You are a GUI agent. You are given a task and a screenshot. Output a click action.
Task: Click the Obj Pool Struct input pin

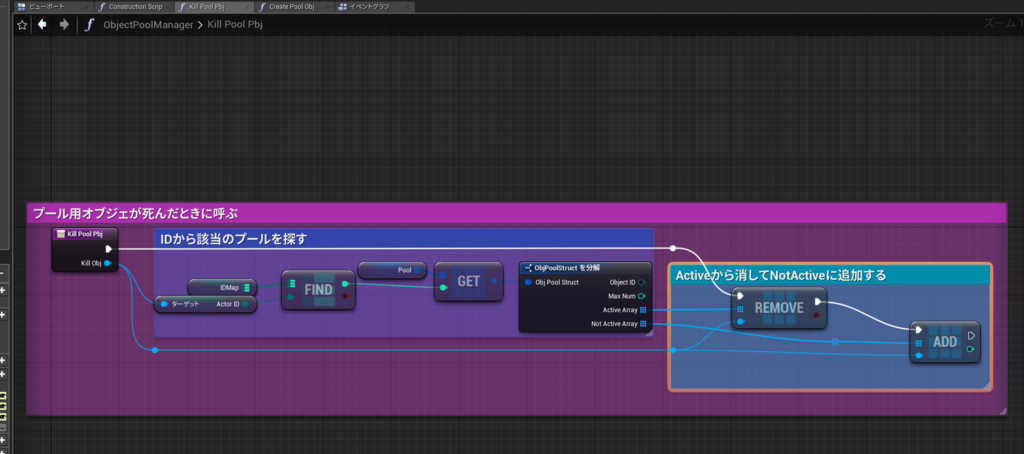(x=529, y=282)
